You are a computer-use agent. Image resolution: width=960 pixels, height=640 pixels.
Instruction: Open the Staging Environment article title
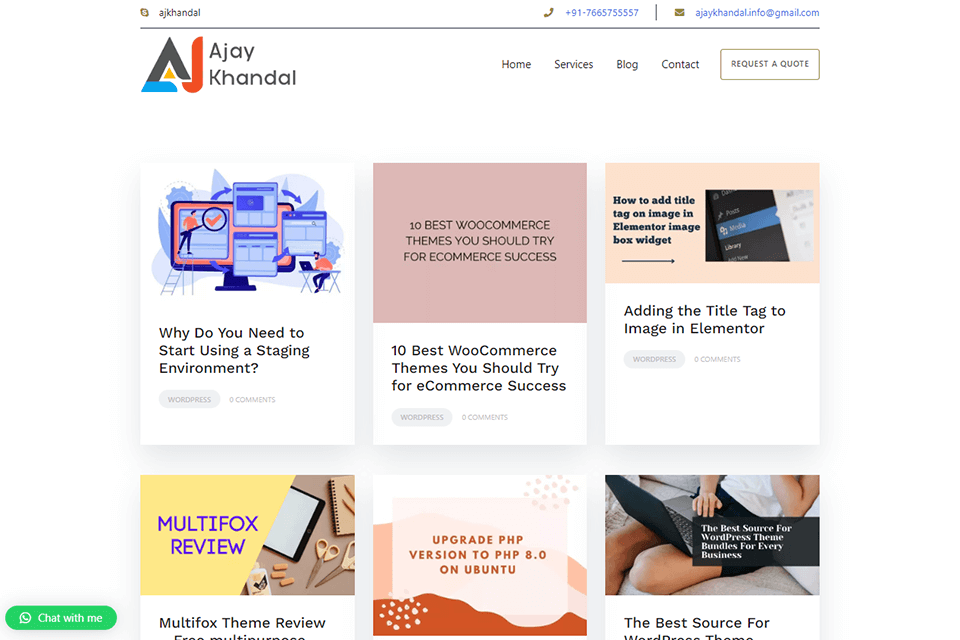pyautogui.click(x=234, y=350)
